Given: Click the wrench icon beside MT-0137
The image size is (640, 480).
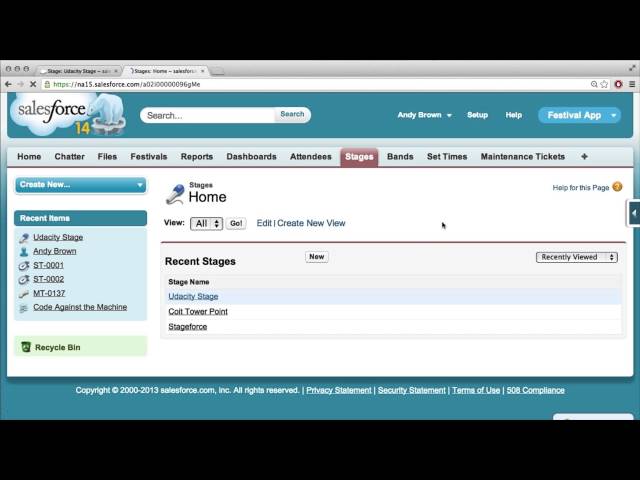Looking at the screenshot, I should tap(24, 293).
